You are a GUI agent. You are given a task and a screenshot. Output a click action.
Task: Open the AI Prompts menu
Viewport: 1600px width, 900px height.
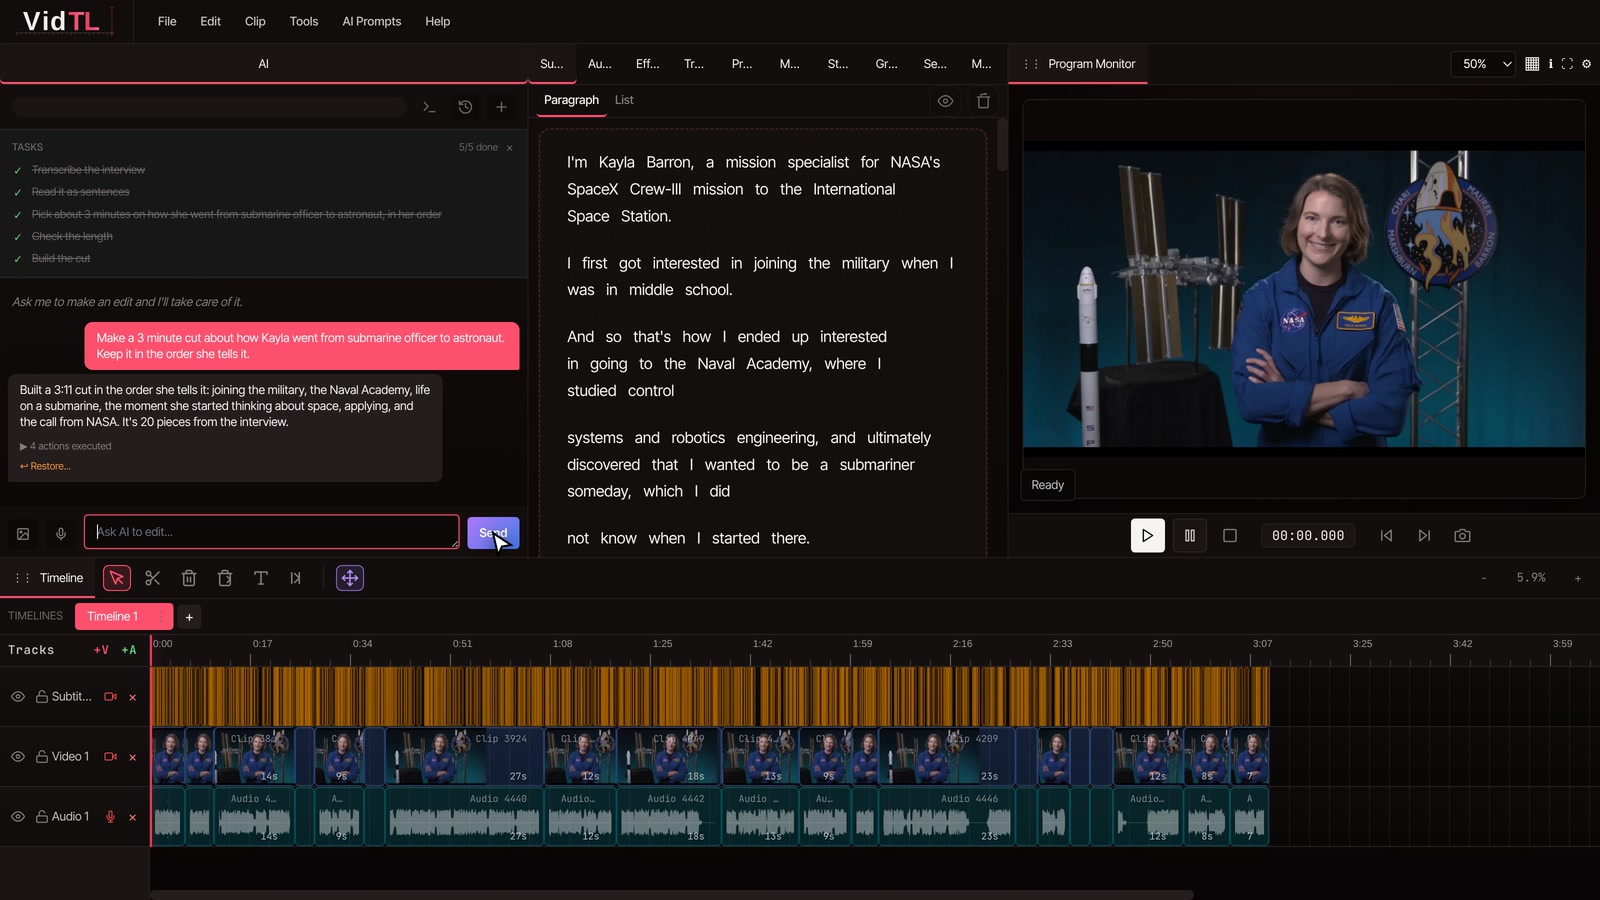point(372,21)
